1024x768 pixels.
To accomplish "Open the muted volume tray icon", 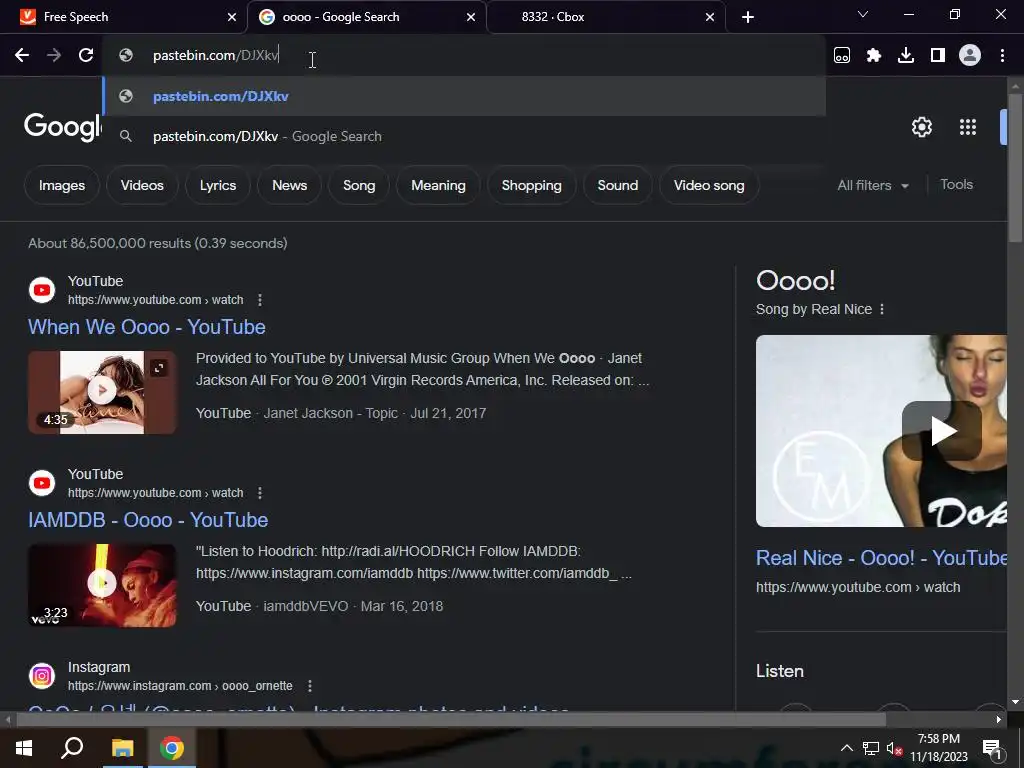I will (x=894, y=748).
